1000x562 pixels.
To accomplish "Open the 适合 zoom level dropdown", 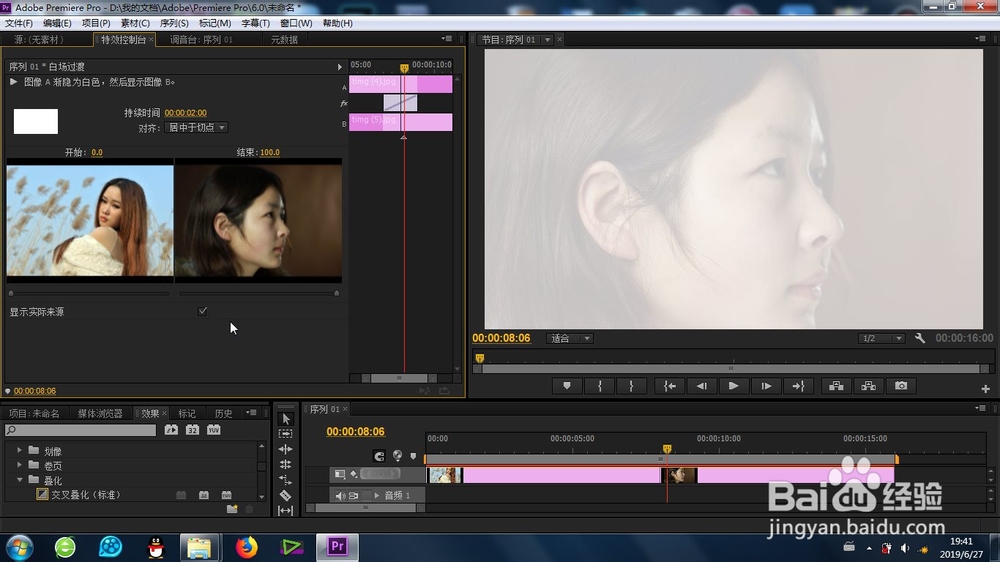I will (x=570, y=338).
